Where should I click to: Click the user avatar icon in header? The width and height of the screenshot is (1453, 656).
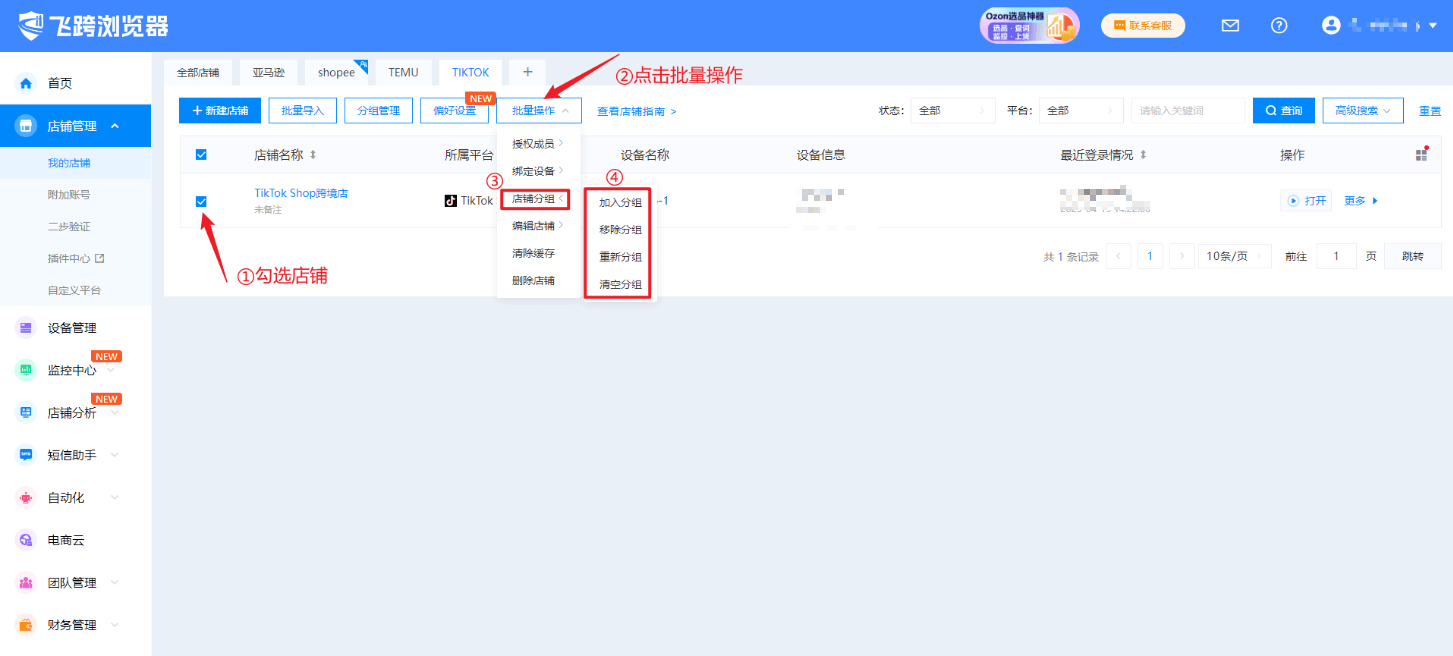coord(1330,26)
